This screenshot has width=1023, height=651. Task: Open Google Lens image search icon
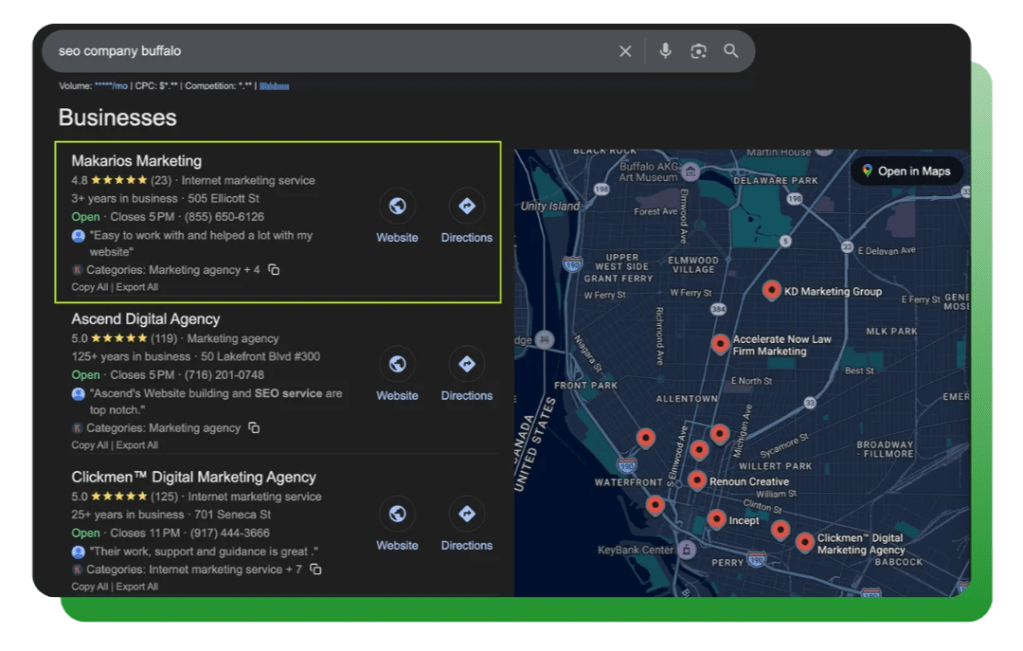point(698,51)
